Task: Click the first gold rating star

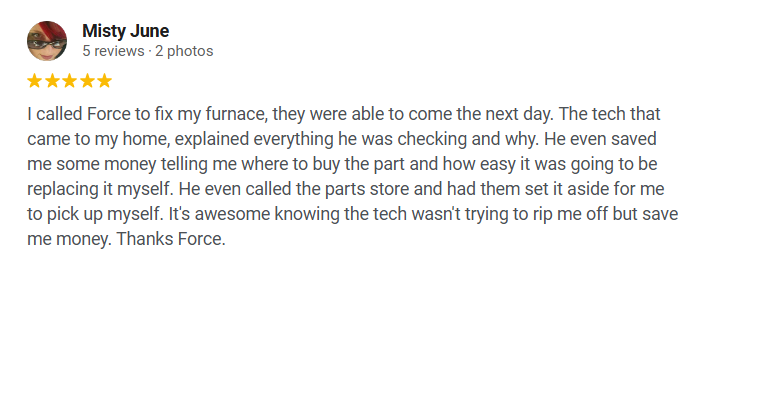Action: click(34, 81)
